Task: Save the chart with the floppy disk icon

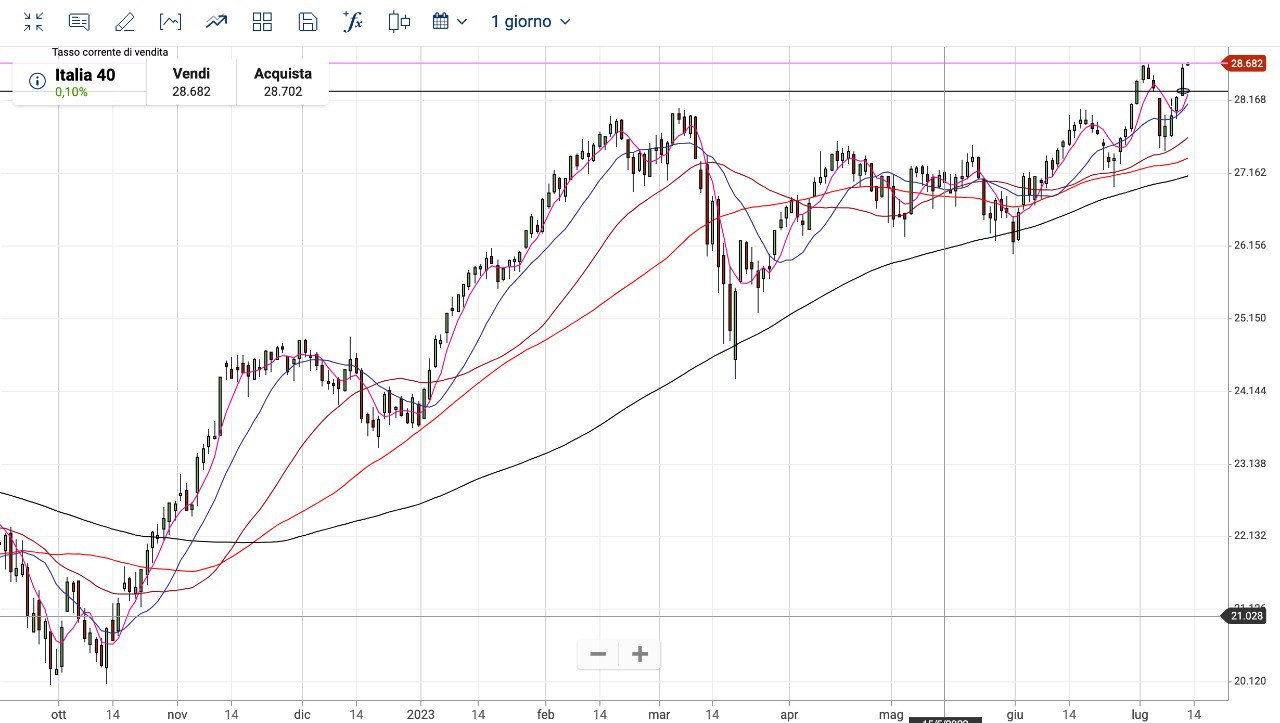Action: pyautogui.click(x=308, y=22)
